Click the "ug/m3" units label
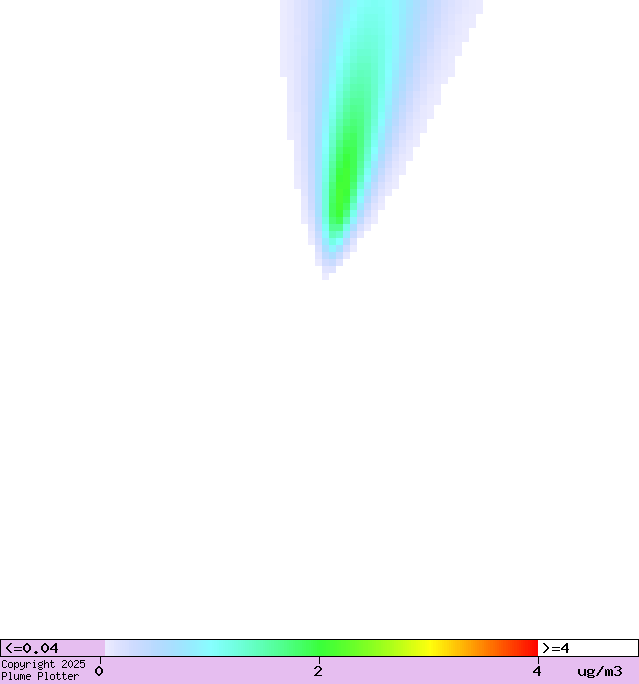 599,671
